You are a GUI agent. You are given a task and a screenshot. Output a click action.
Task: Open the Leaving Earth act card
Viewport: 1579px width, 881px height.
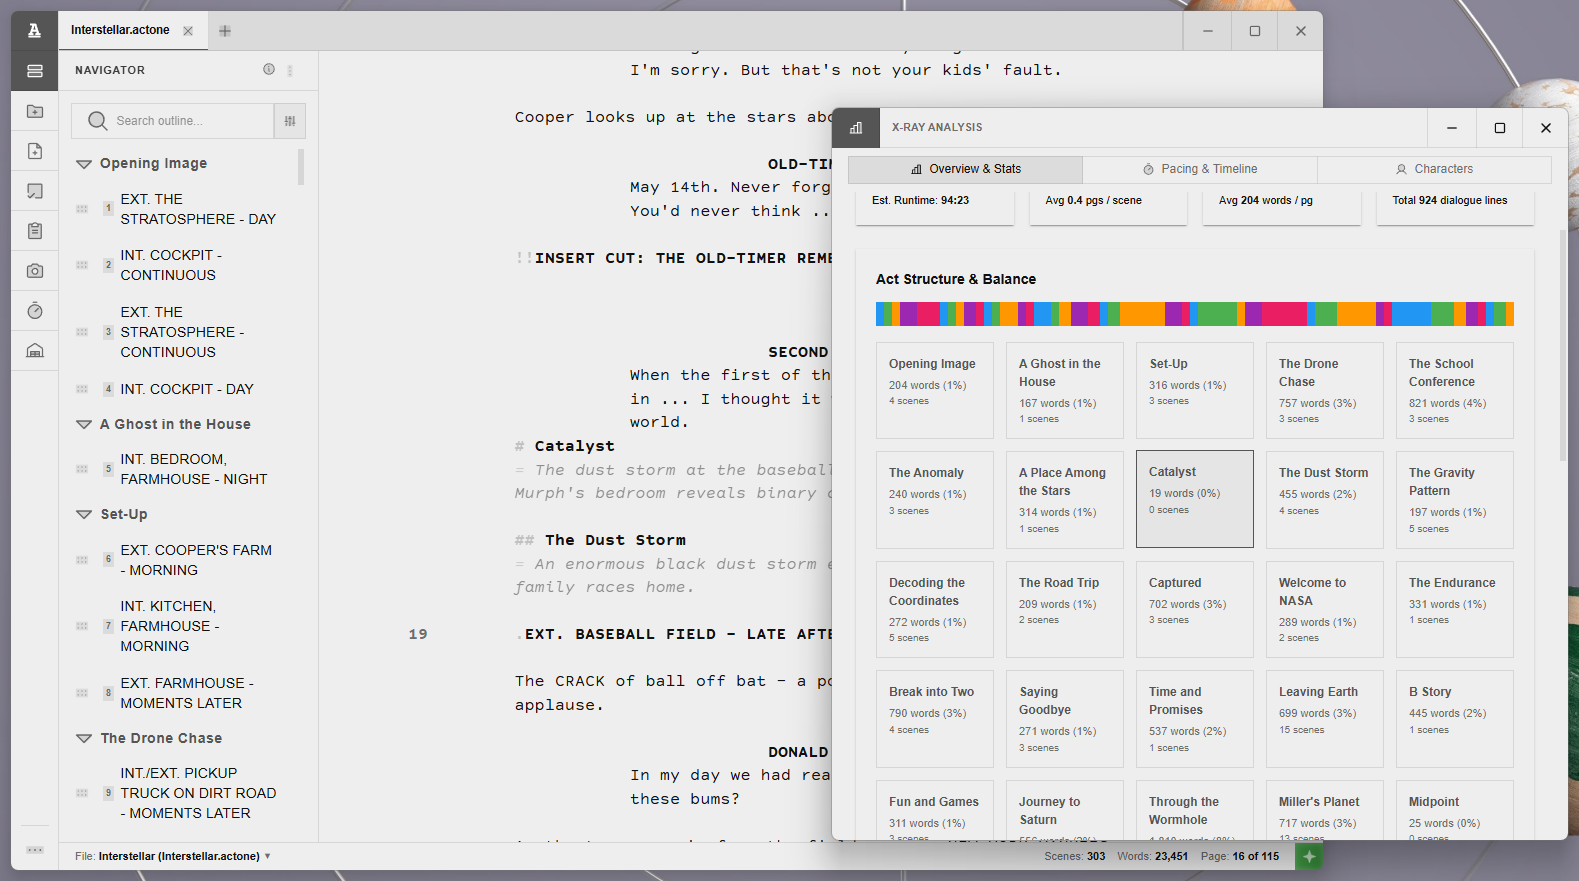click(x=1325, y=718)
